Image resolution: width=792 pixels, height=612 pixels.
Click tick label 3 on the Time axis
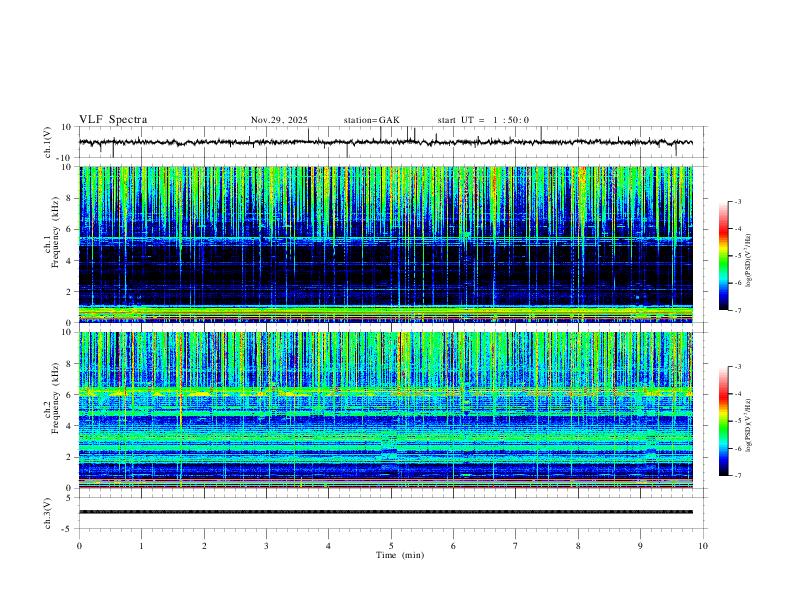266,546
